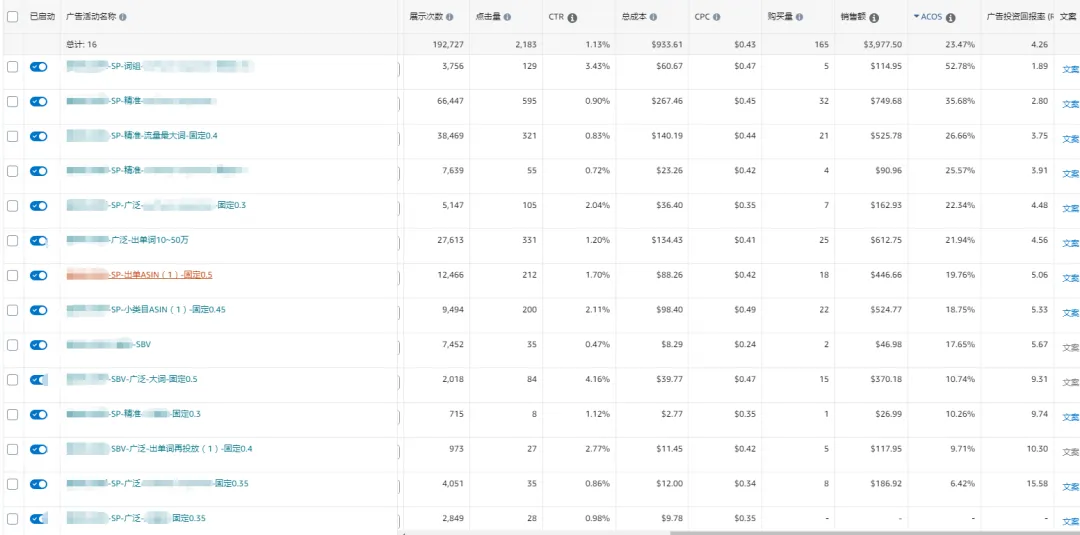Click the 已启动 column header
Viewport: 1080px width, 535px height.
[x=42, y=17]
